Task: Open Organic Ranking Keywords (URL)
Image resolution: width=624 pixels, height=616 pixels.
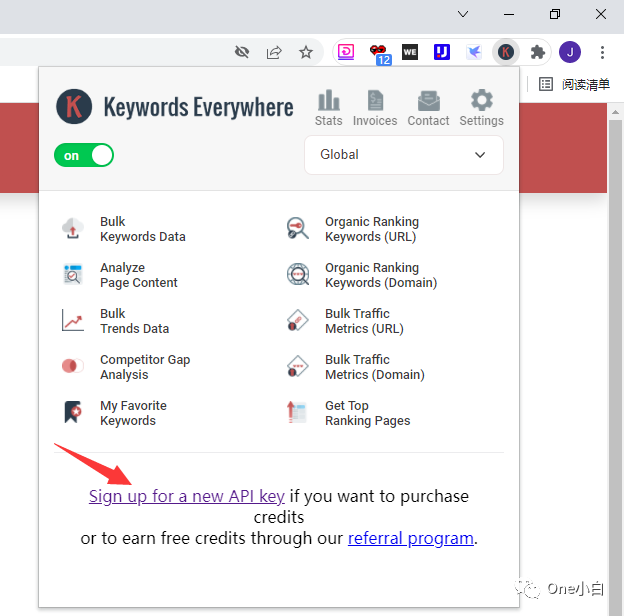Action: tap(372, 229)
